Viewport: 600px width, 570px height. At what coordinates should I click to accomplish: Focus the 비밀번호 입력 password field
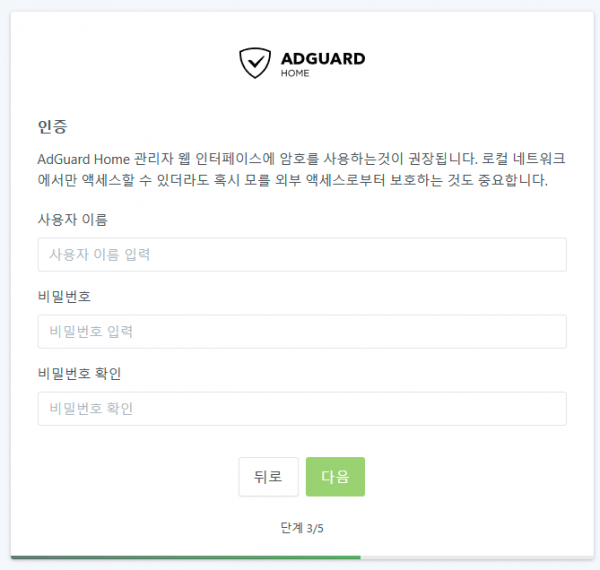coord(302,331)
